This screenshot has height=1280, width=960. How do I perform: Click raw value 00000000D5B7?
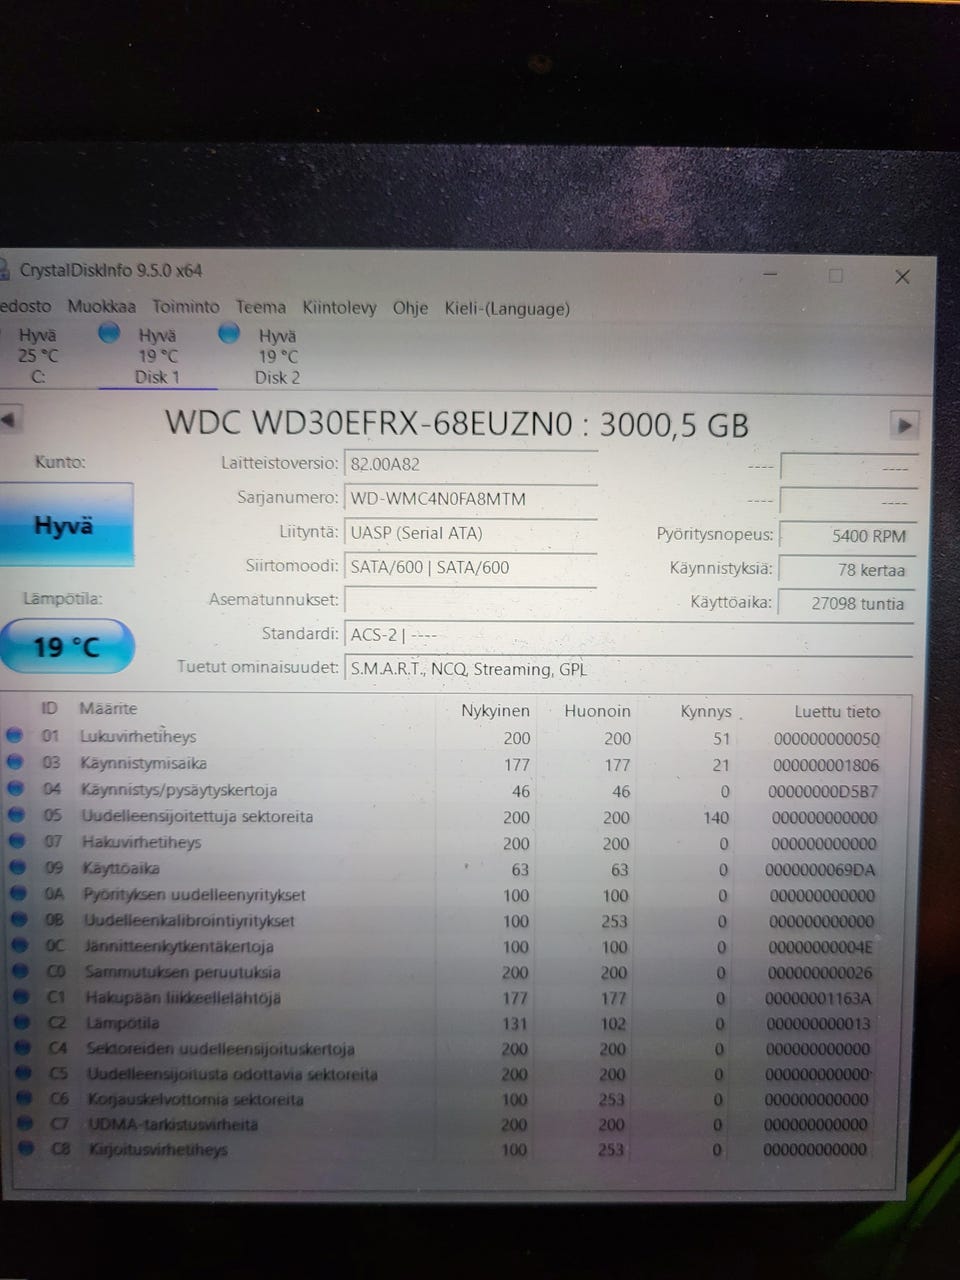click(823, 791)
